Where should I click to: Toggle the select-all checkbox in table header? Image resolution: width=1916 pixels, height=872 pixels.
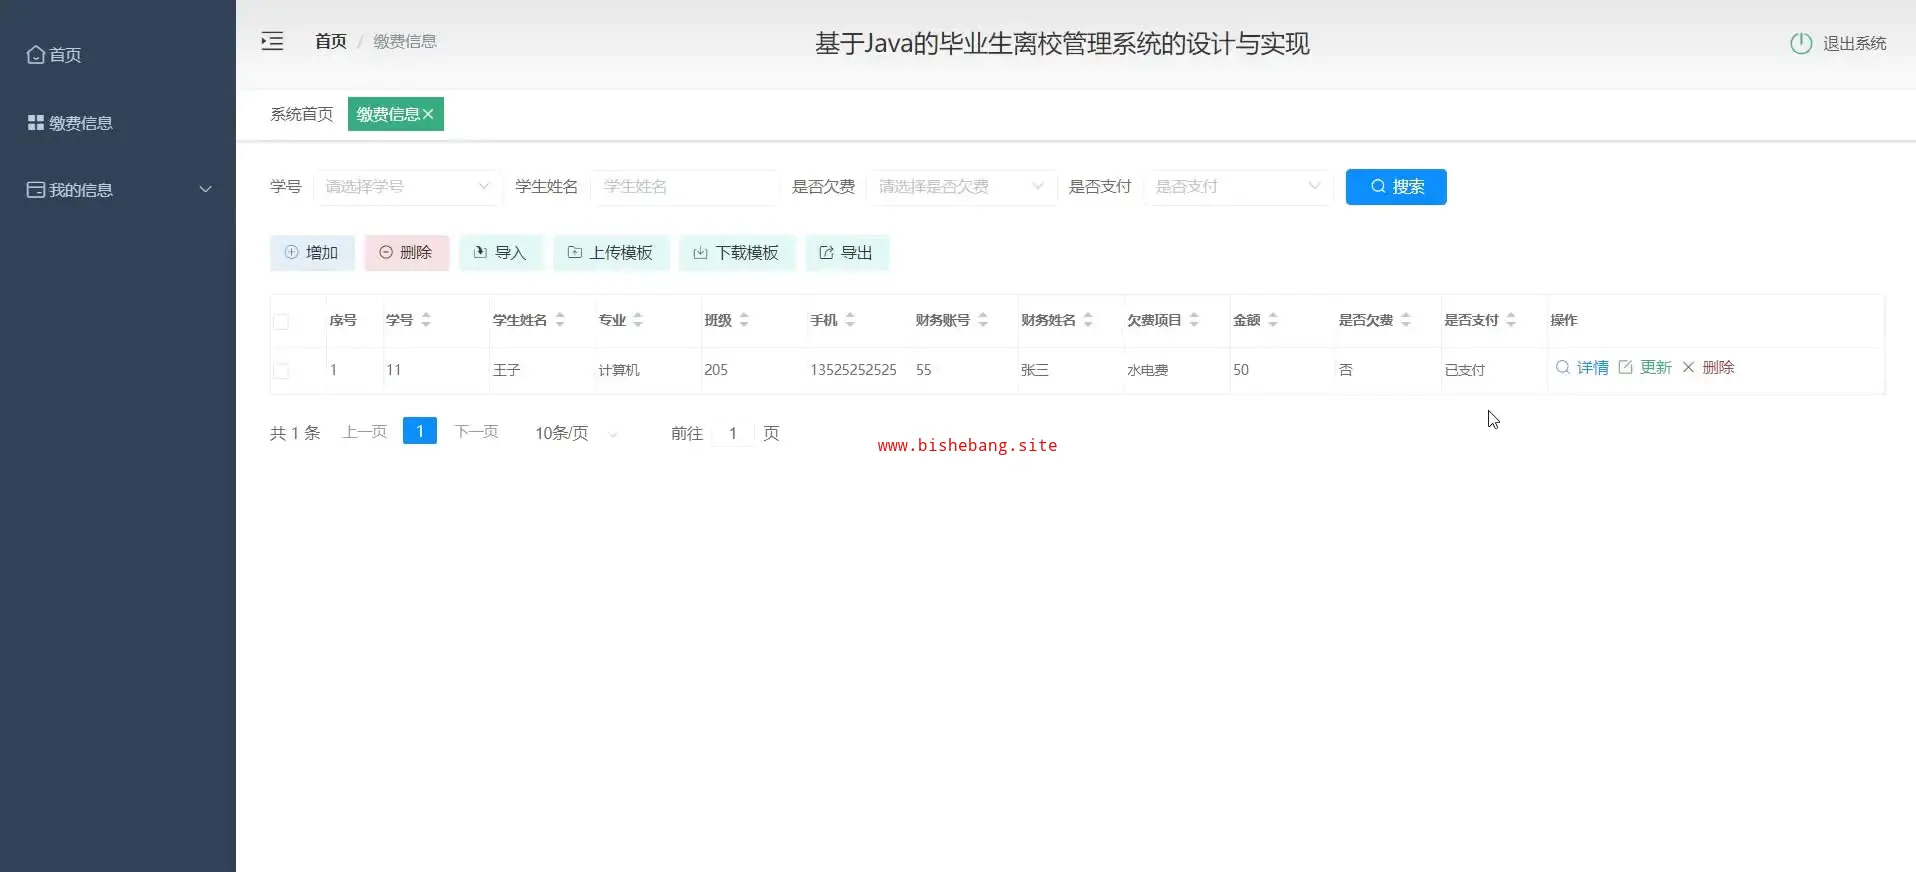[x=281, y=321]
